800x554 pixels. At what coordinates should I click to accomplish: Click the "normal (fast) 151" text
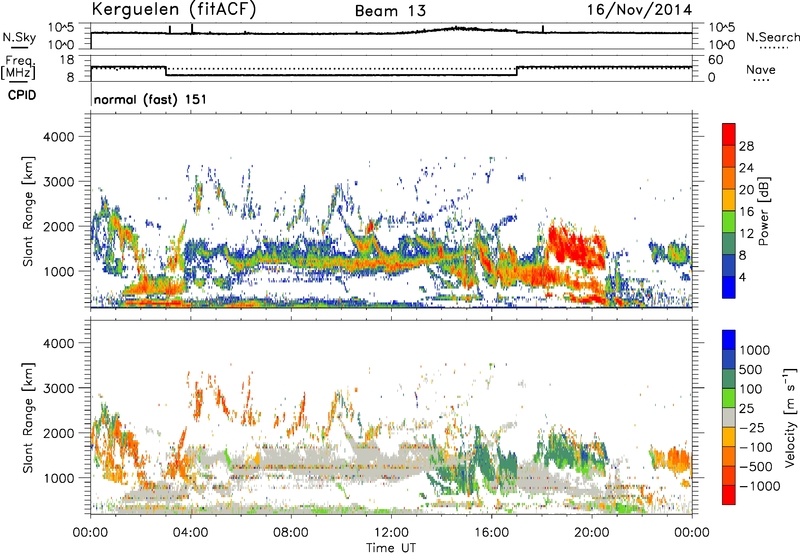pos(150,99)
